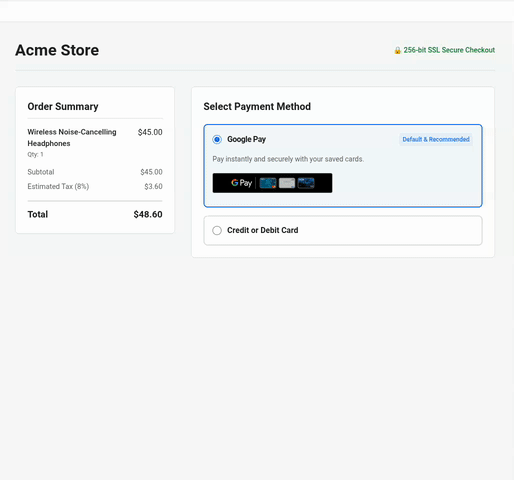Click the Subtotal label

coord(41,172)
